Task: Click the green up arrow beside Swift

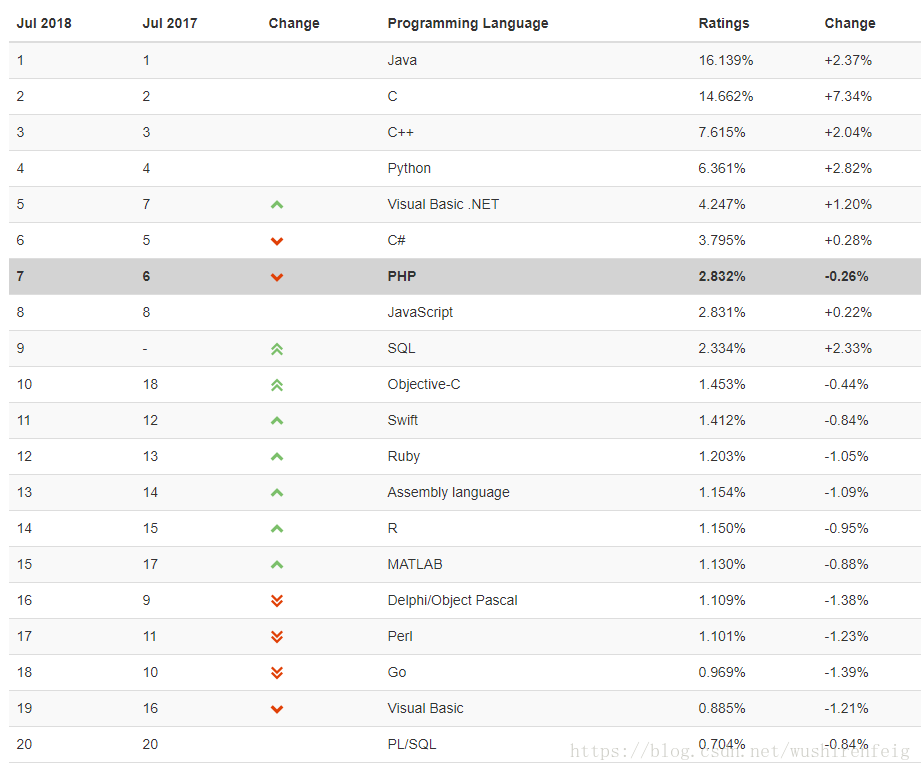Action: 277,421
